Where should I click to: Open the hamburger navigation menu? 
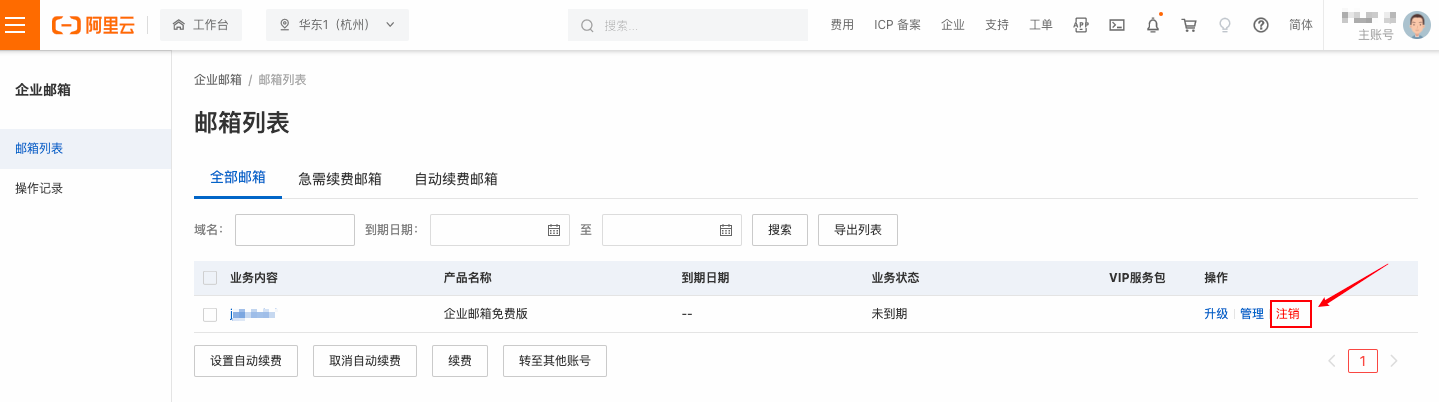[19, 25]
